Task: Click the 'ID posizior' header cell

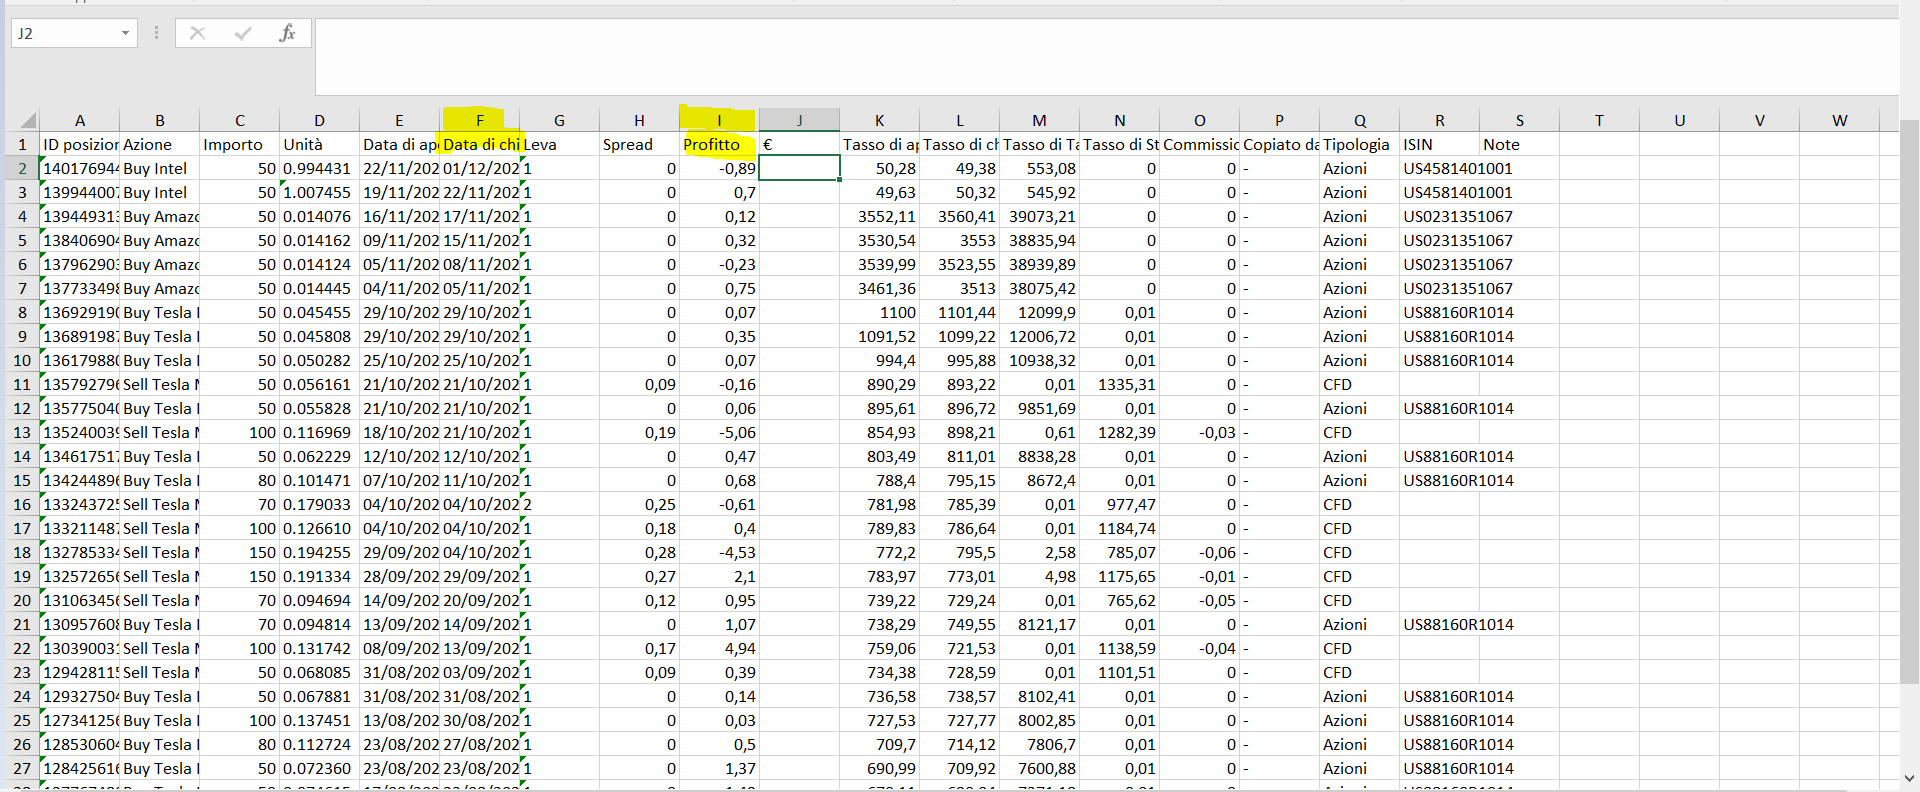Action: [x=80, y=144]
